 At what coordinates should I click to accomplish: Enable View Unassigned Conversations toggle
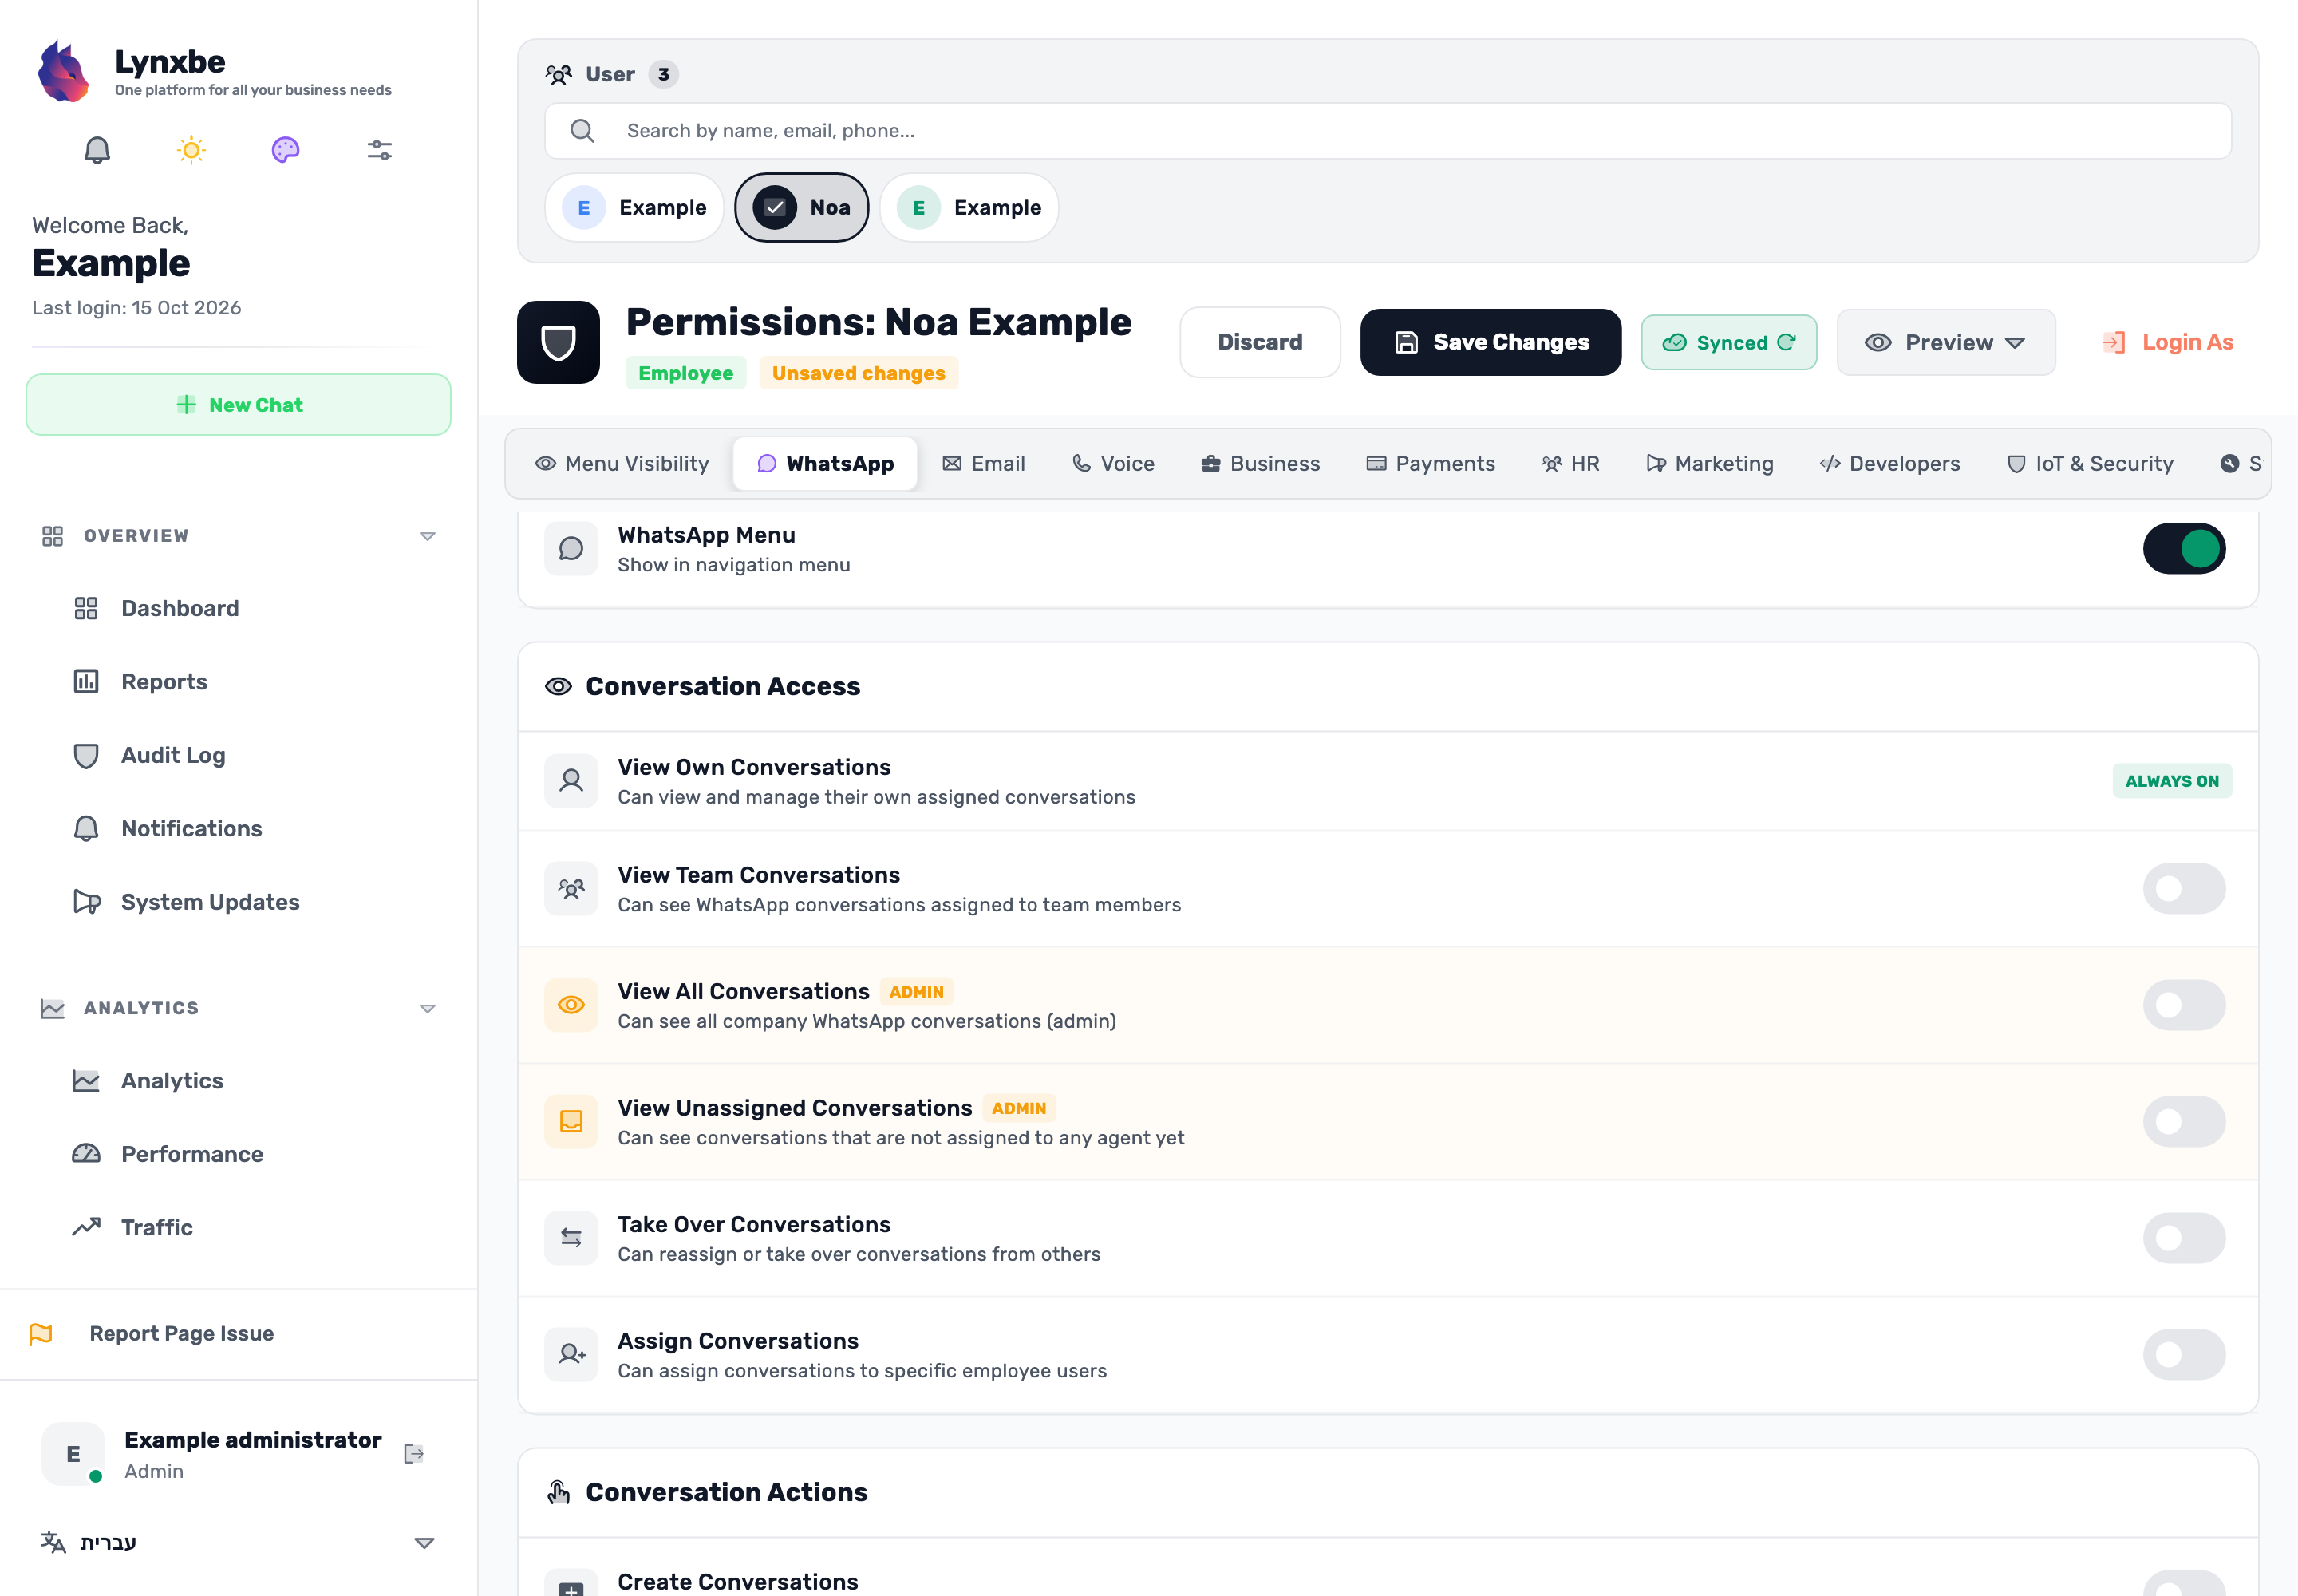[2184, 1121]
